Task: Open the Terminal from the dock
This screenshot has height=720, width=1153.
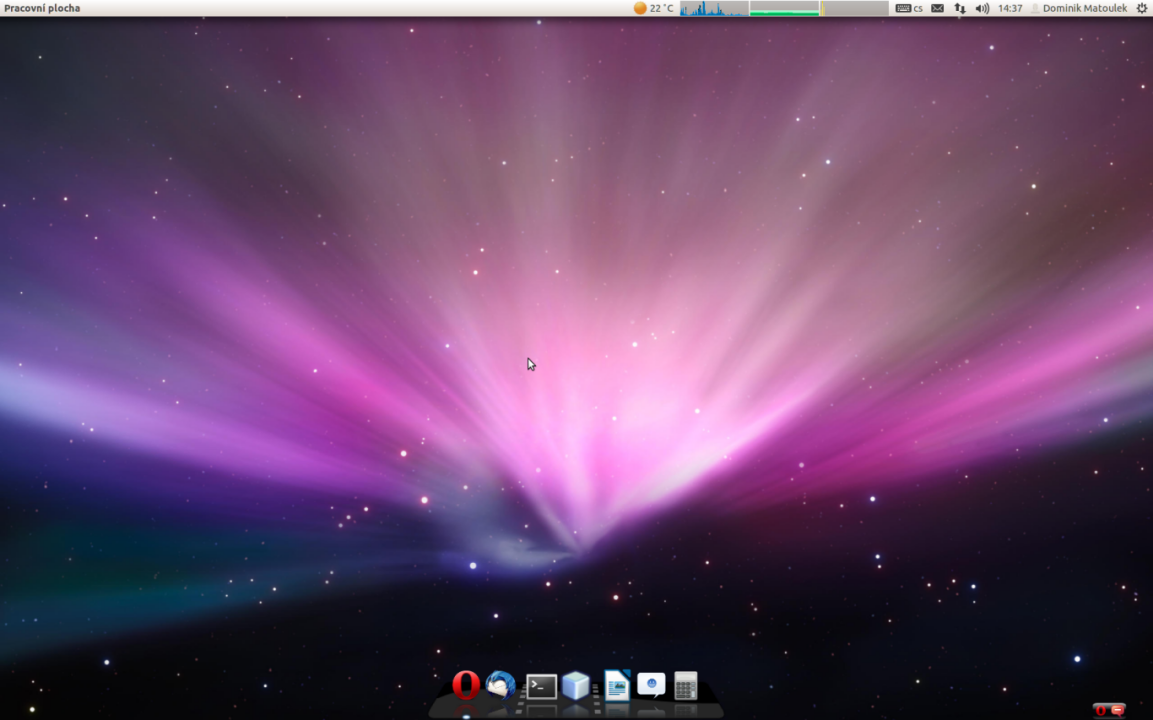Action: (541, 686)
